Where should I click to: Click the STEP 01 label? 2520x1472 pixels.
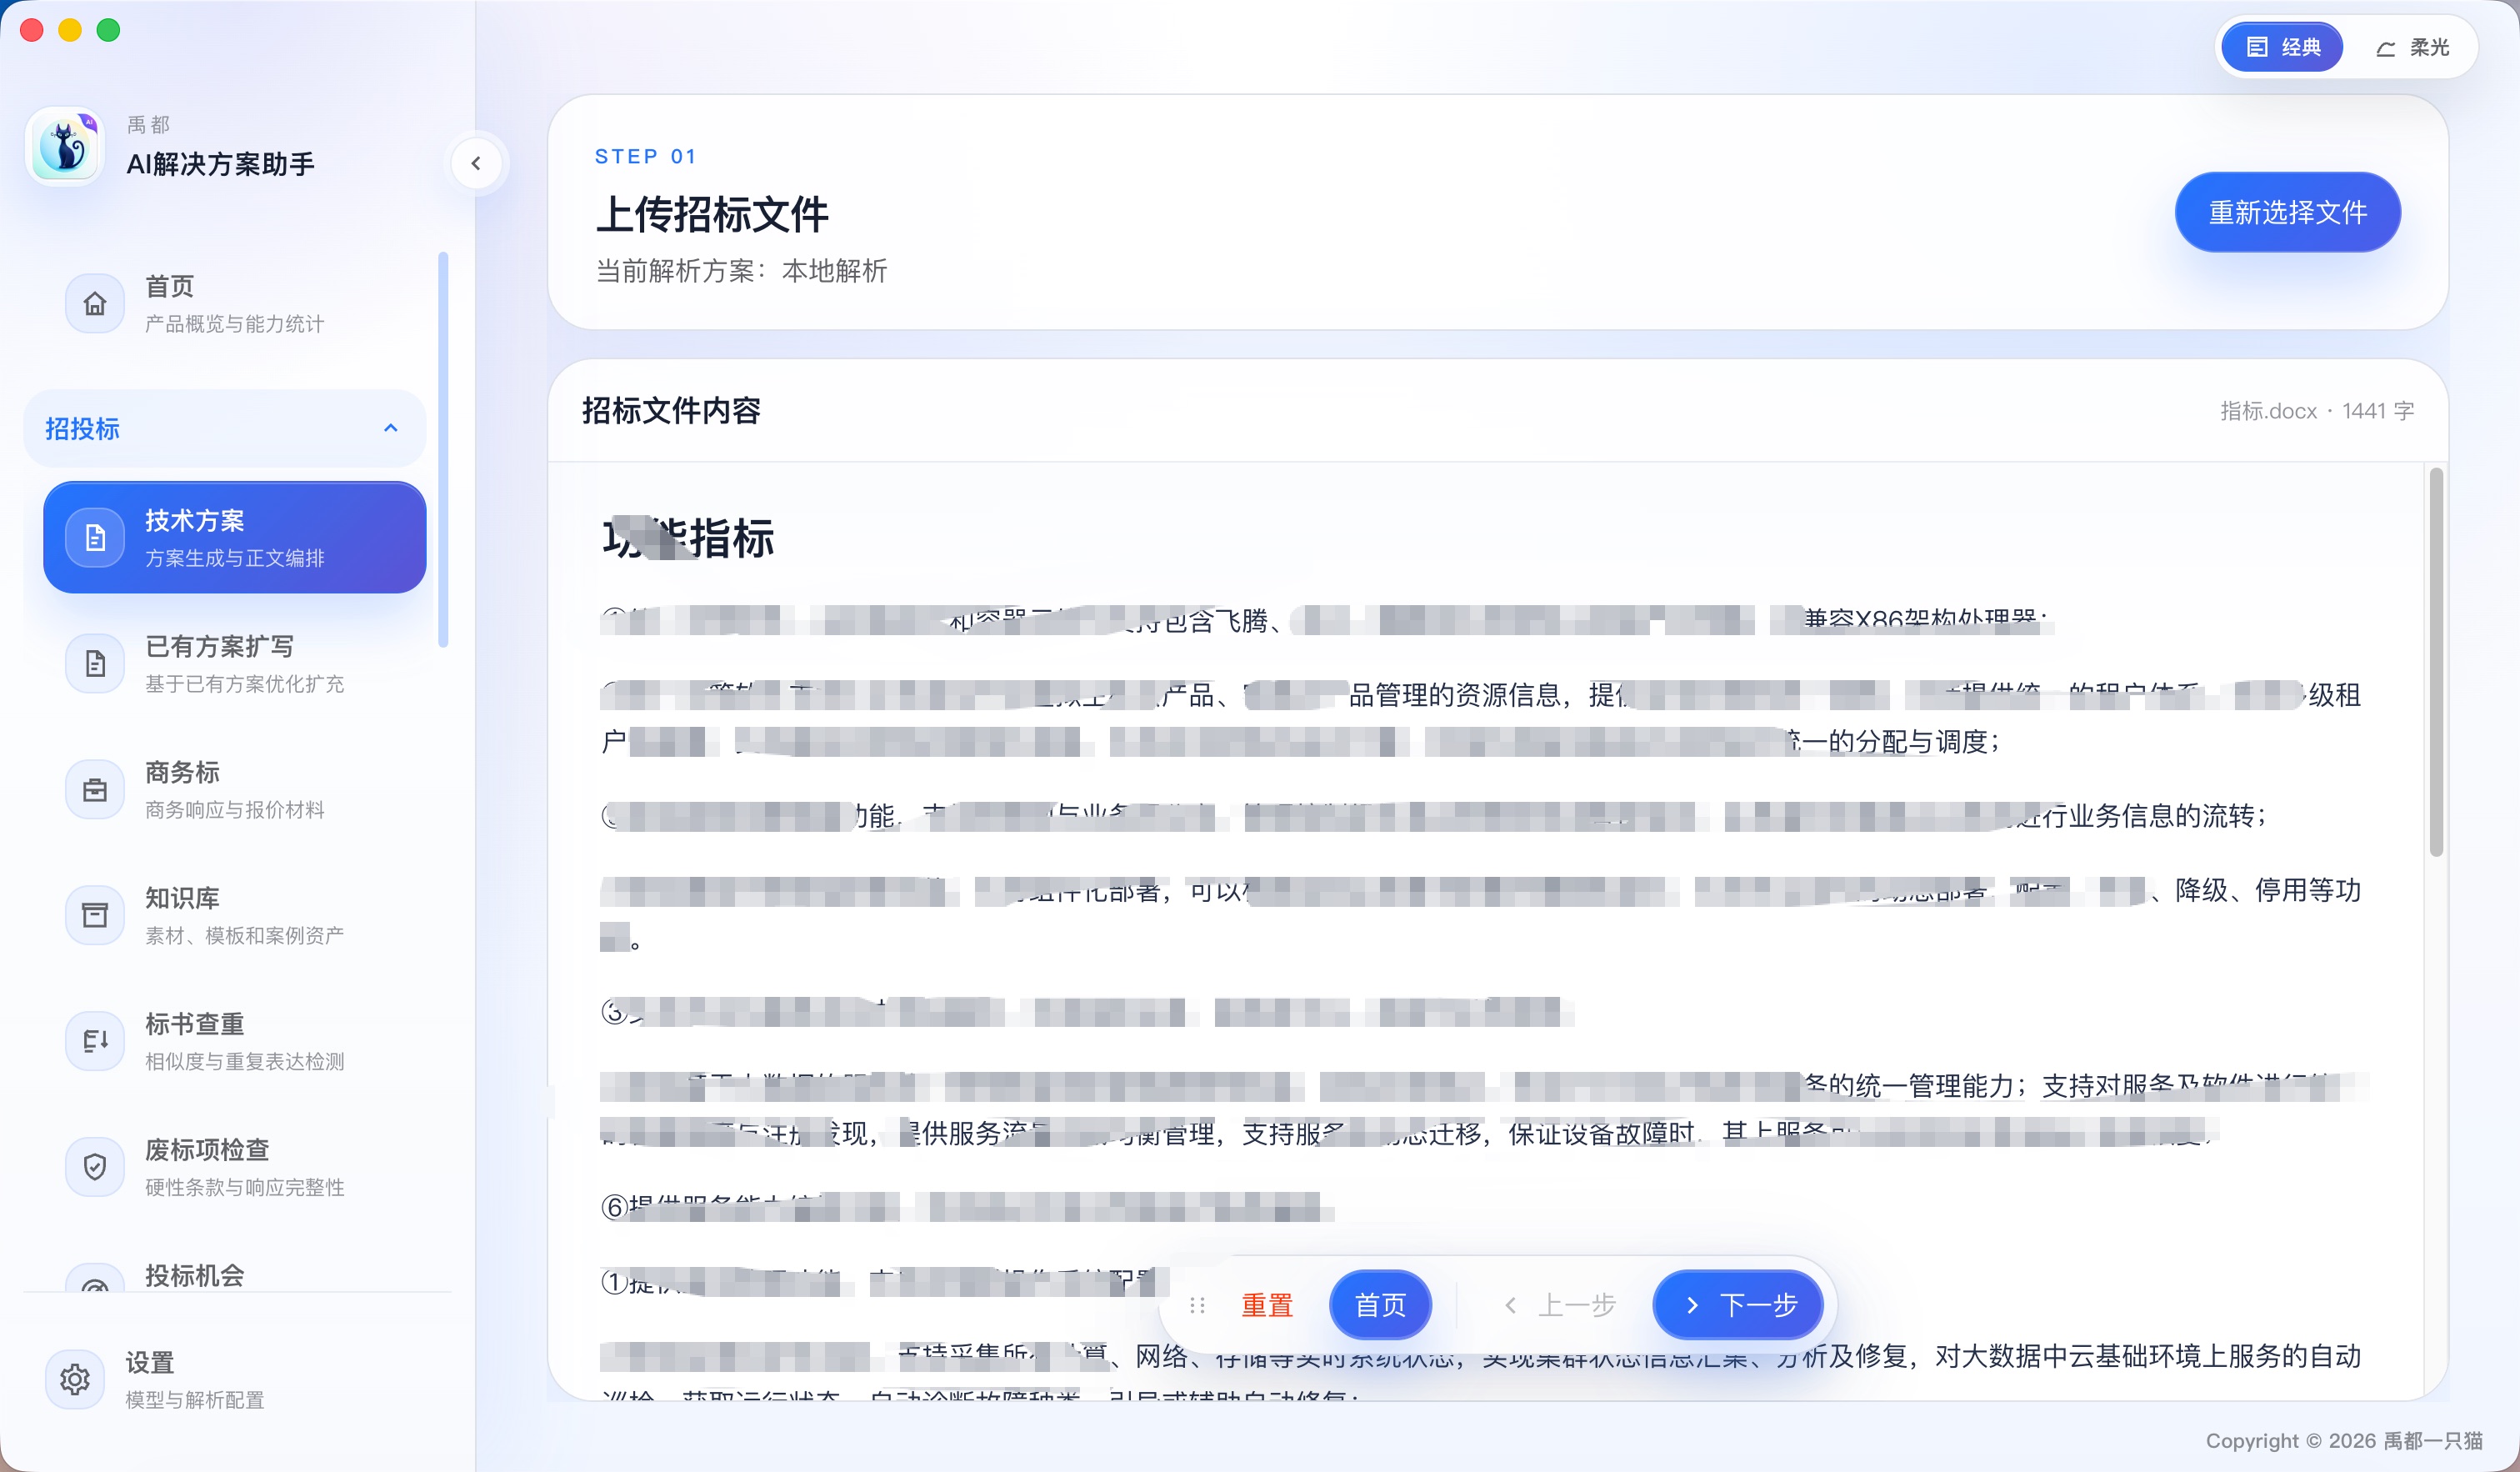(645, 156)
